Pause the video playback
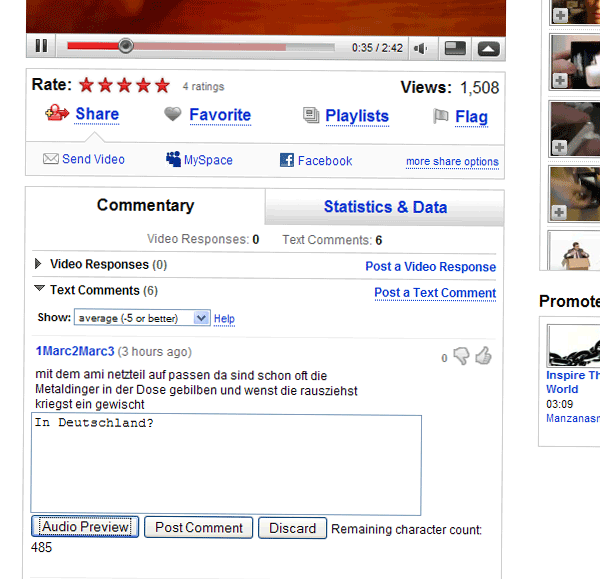Image resolution: width=600 pixels, height=579 pixels. pos(41,46)
